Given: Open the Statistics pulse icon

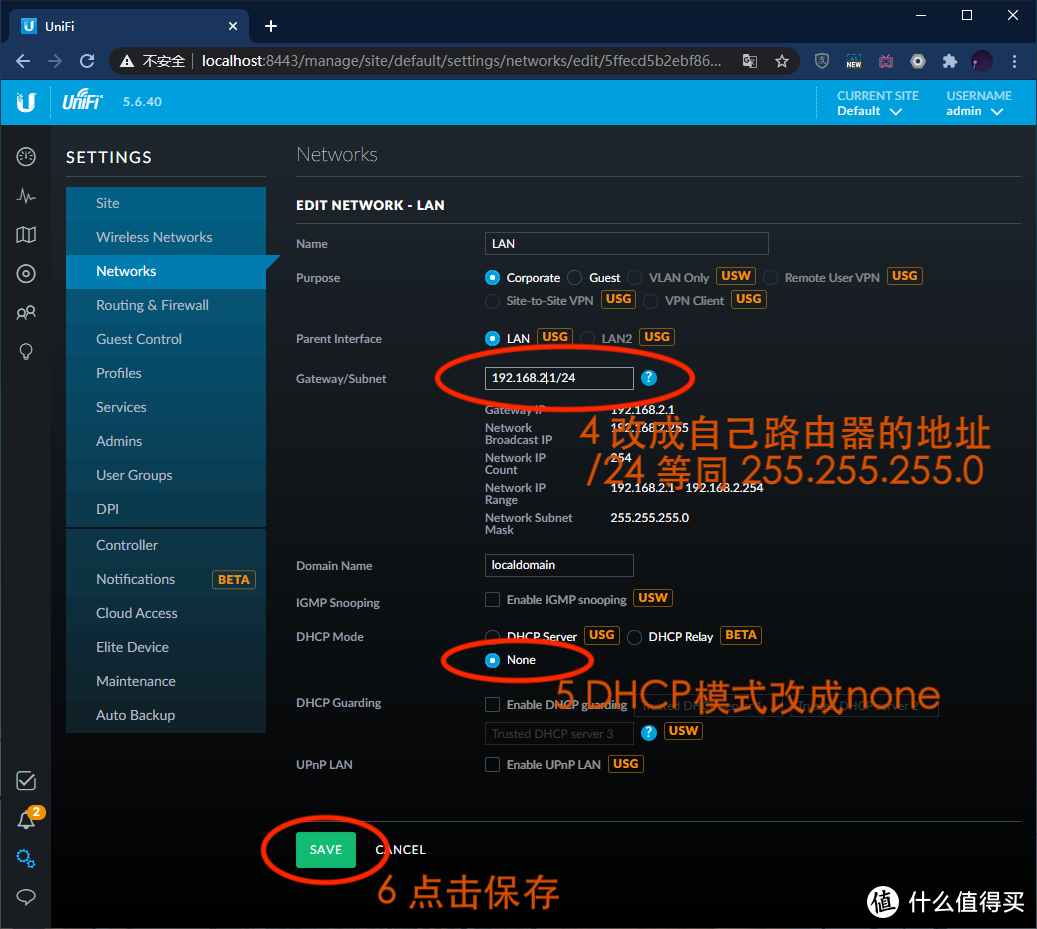Looking at the screenshot, I should [26, 196].
